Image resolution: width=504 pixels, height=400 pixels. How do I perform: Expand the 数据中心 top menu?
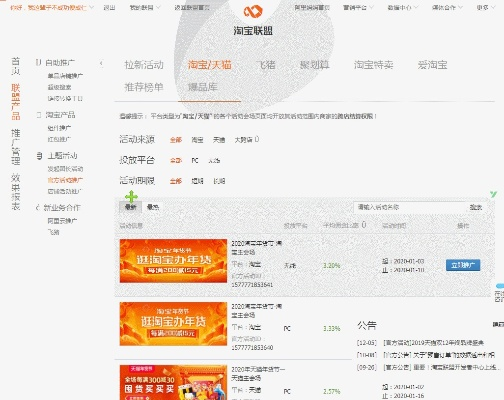[x=402, y=7]
